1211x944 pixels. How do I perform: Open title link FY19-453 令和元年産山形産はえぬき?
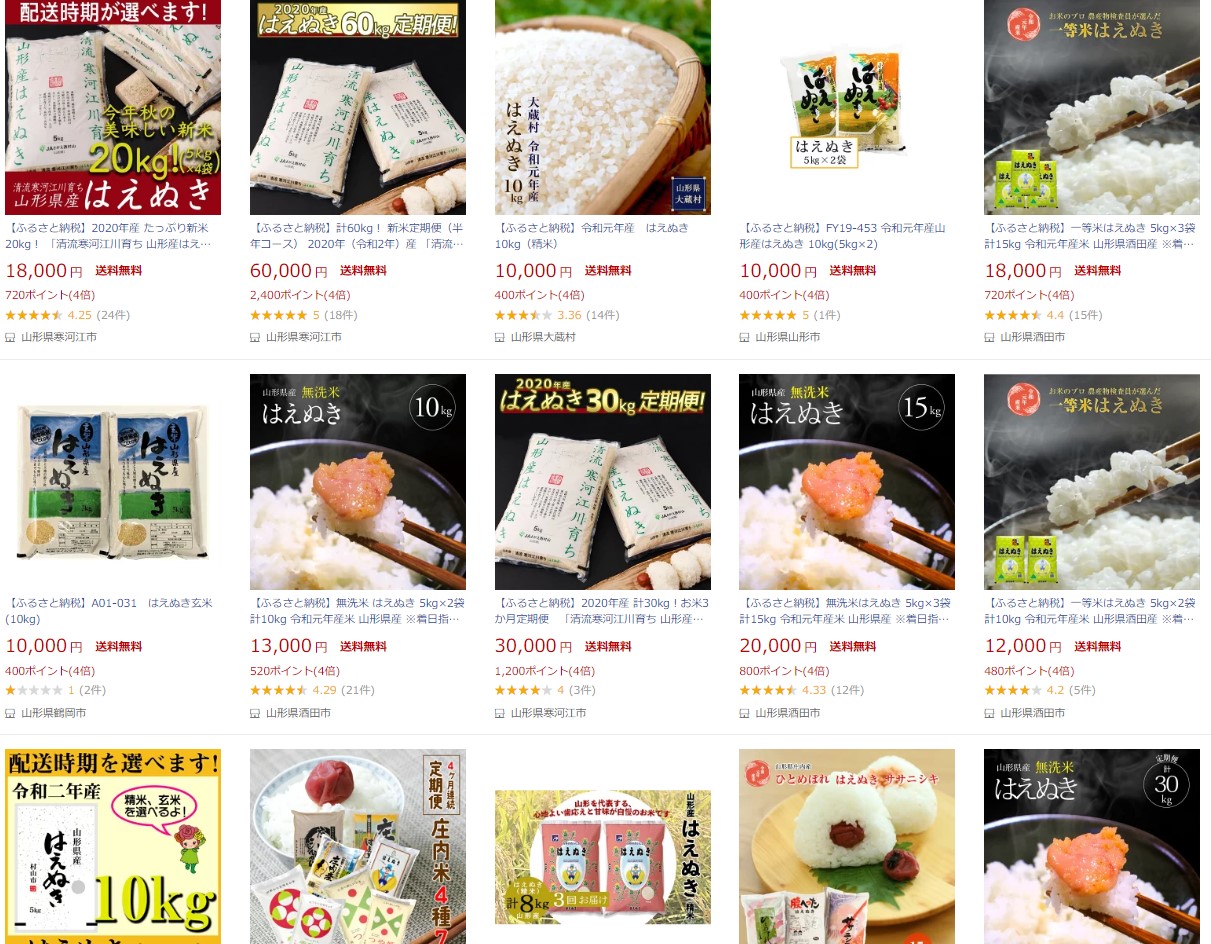844,235
